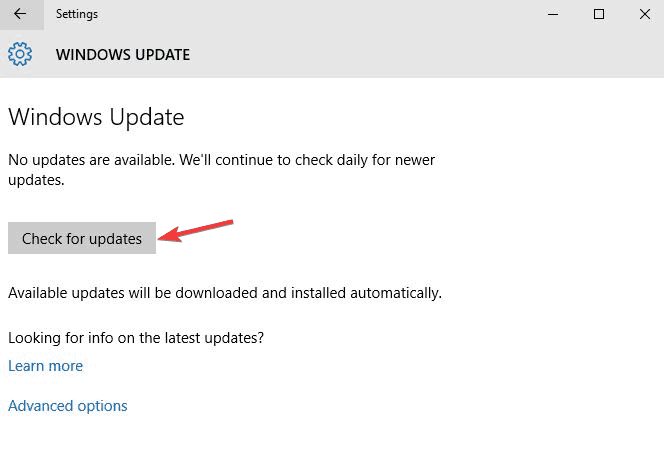Minimize the Settings window
Image resolution: width=664 pixels, height=465 pixels.
553,14
